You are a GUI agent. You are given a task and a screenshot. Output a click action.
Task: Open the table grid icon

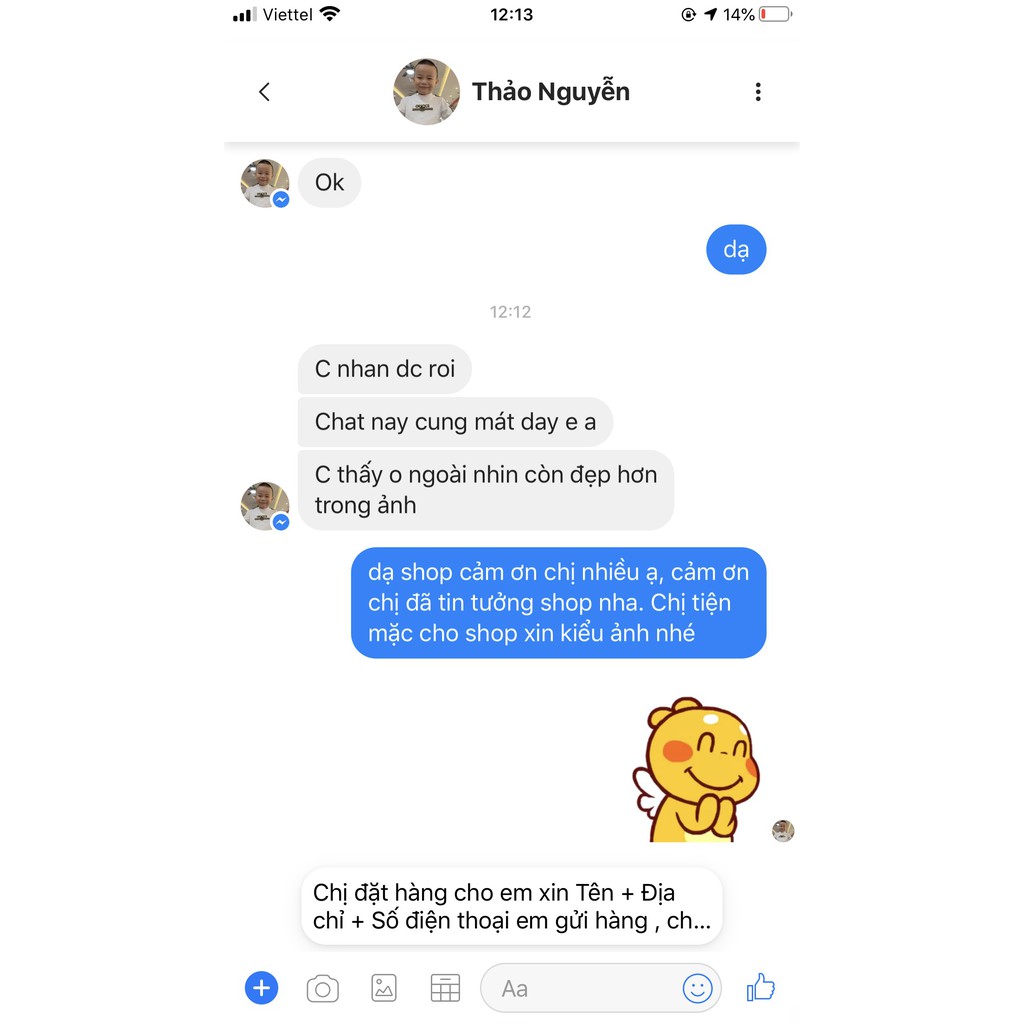[x=445, y=988]
